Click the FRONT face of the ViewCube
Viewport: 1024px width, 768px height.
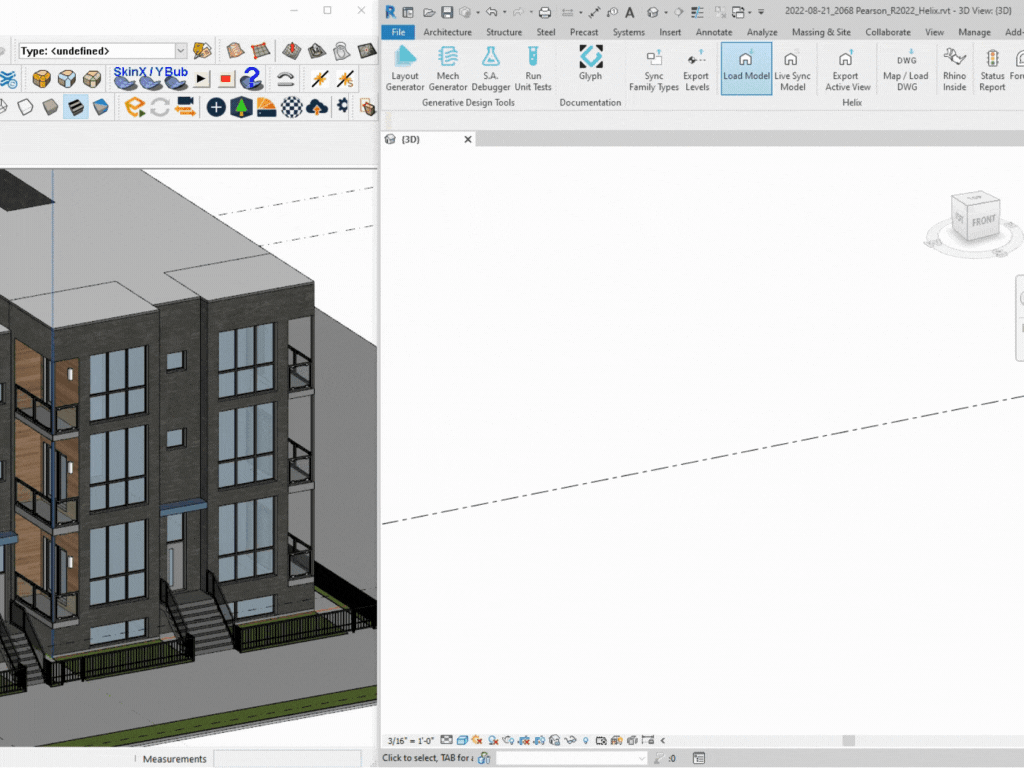click(982, 221)
